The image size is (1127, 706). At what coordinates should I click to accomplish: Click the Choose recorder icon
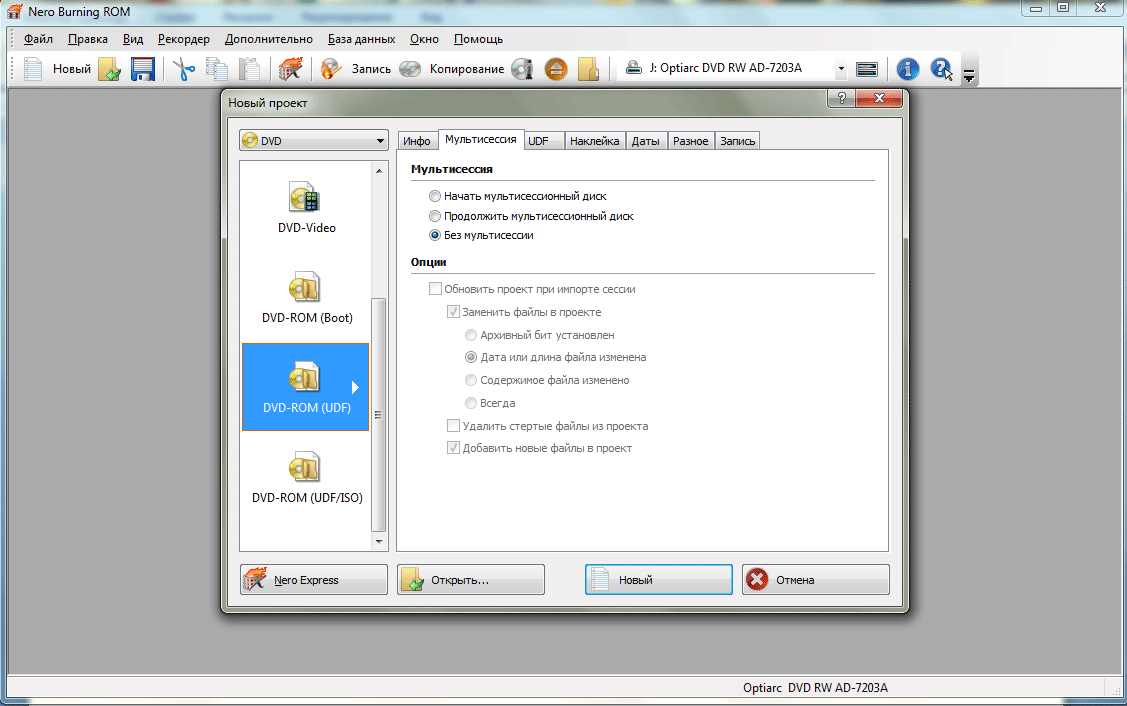(867, 69)
